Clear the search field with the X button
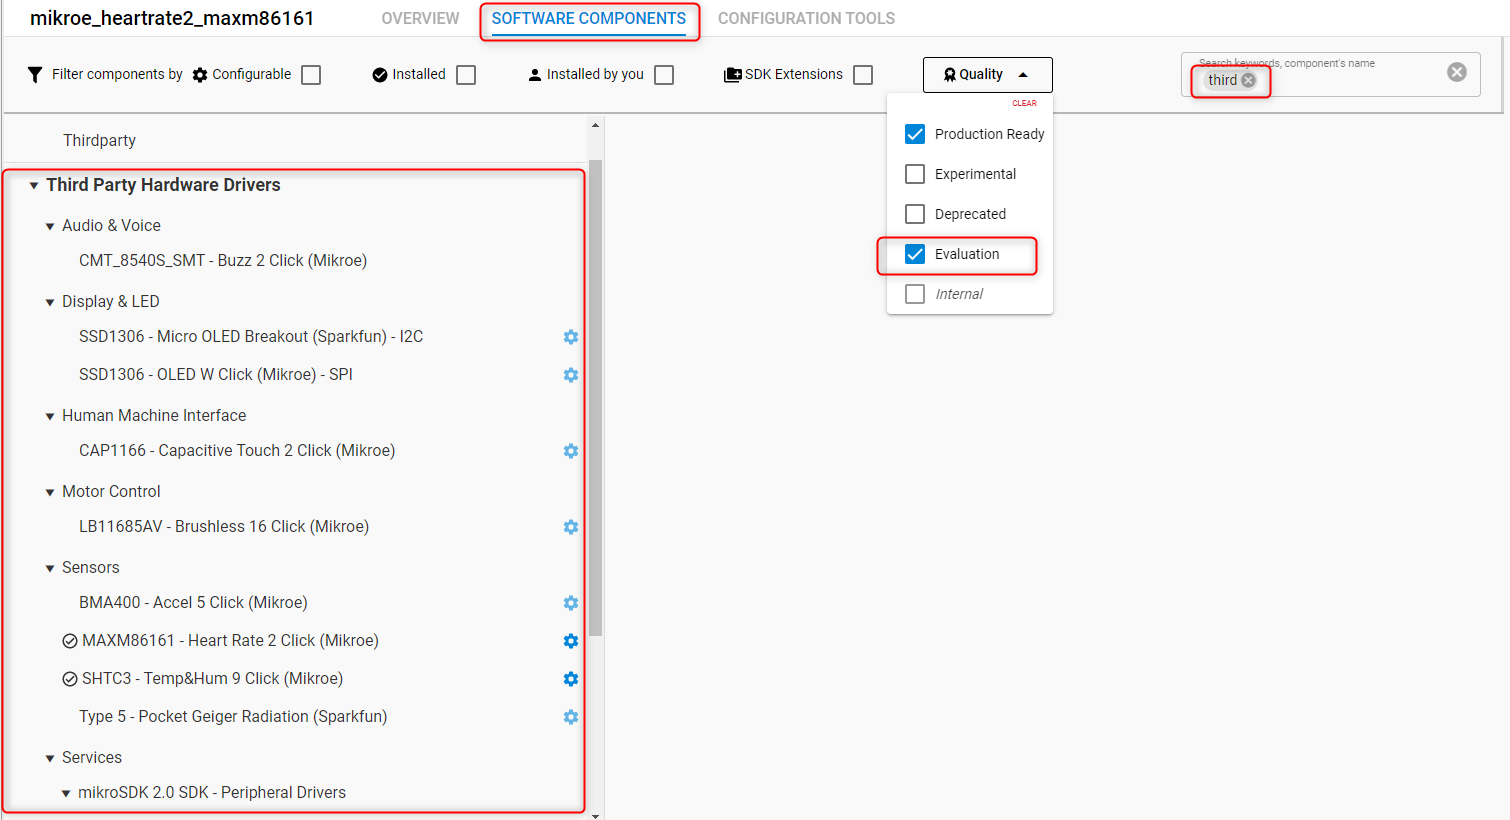The image size is (1510, 820). [x=1457, y=72]
